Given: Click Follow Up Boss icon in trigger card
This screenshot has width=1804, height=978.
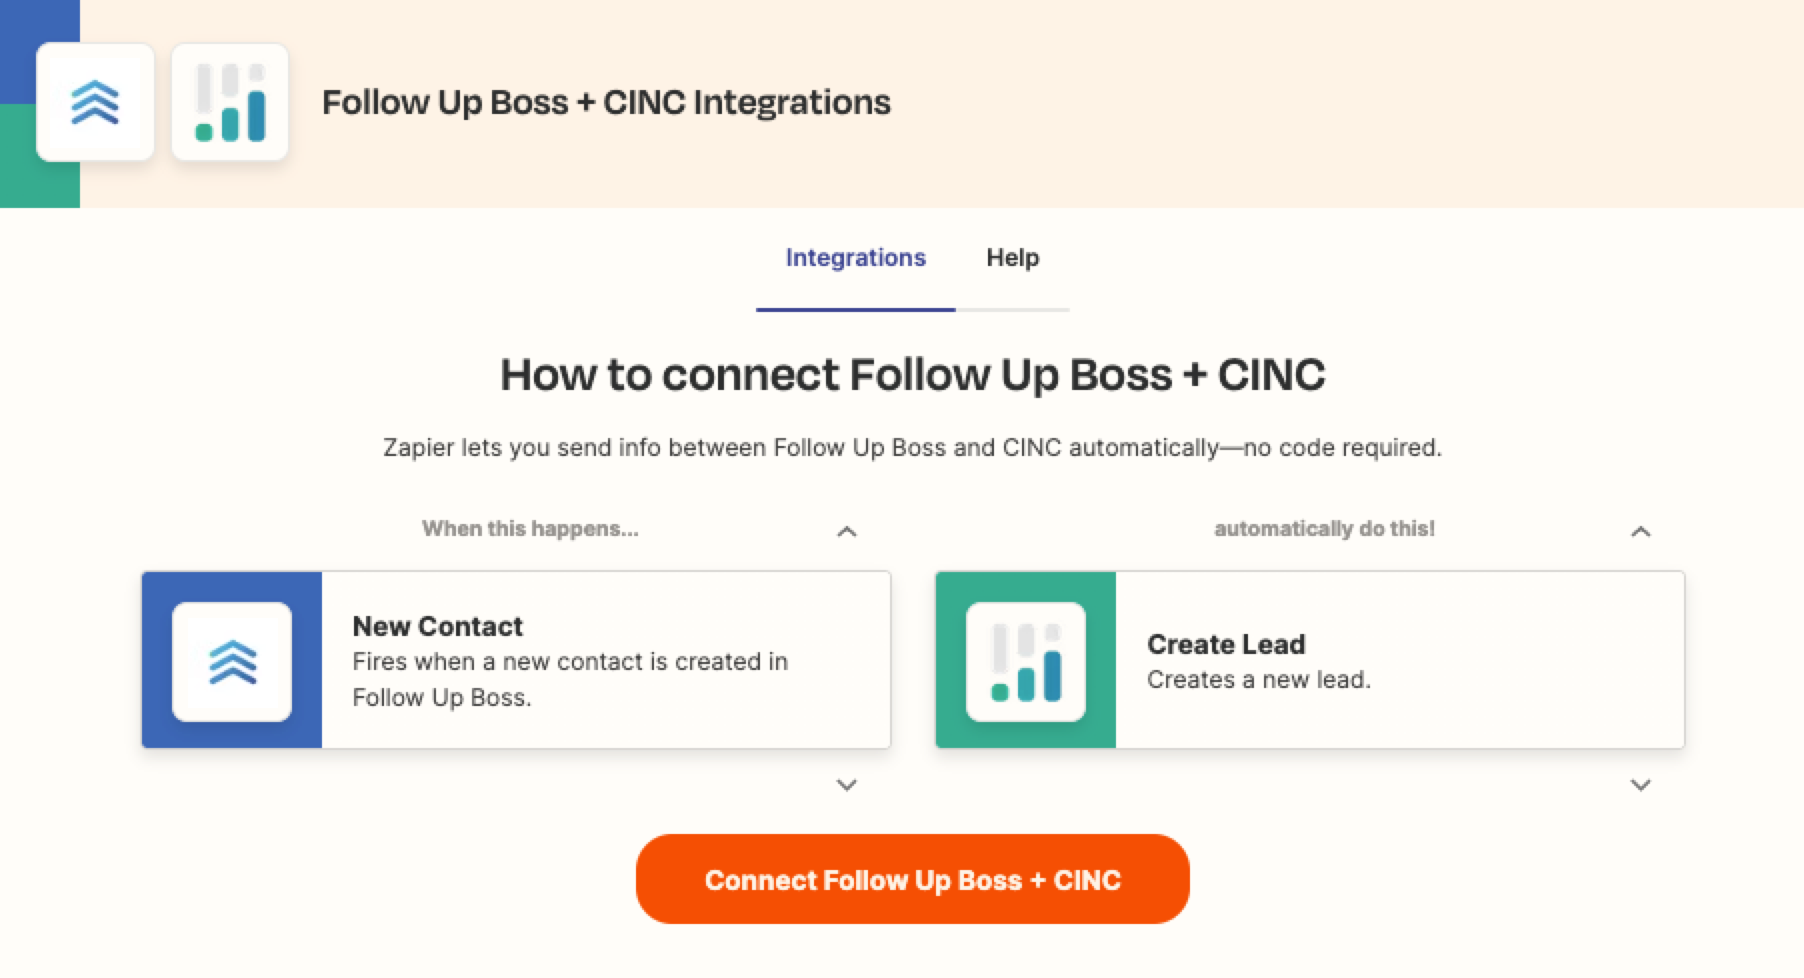Looking at the screenshot, I should tap(232, 661).
